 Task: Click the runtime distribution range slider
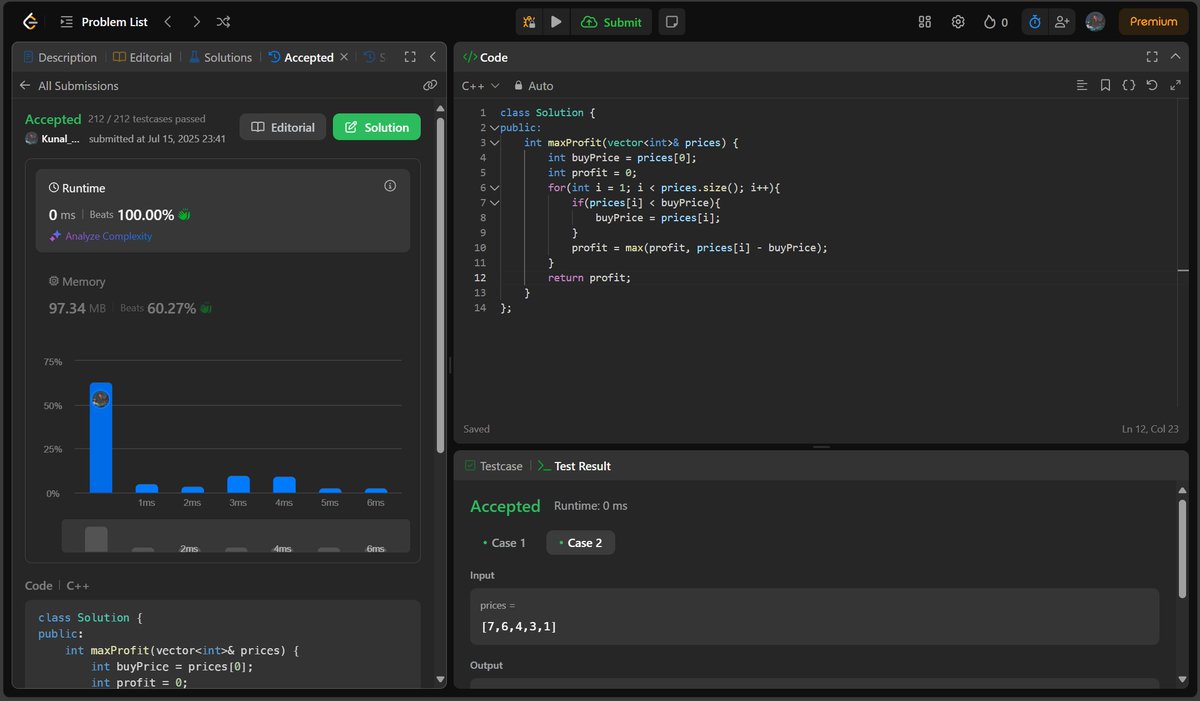(x=236, y=536)
